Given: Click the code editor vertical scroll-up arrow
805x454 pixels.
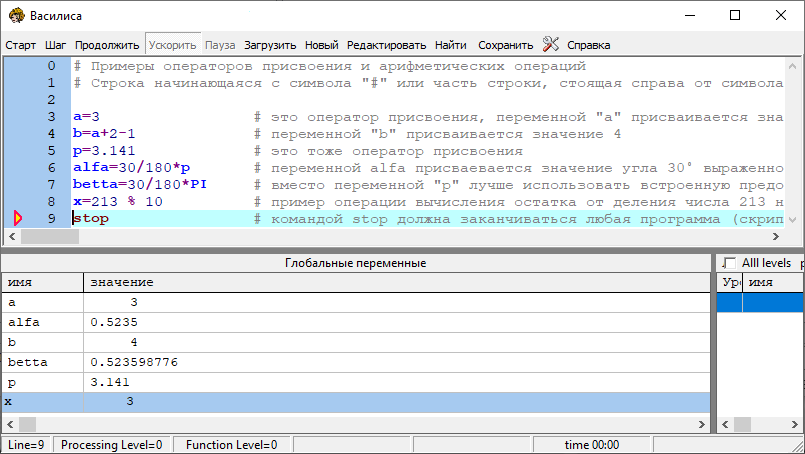Looking at the screenshot, I should pyautogui.click(x=792, y=66).
